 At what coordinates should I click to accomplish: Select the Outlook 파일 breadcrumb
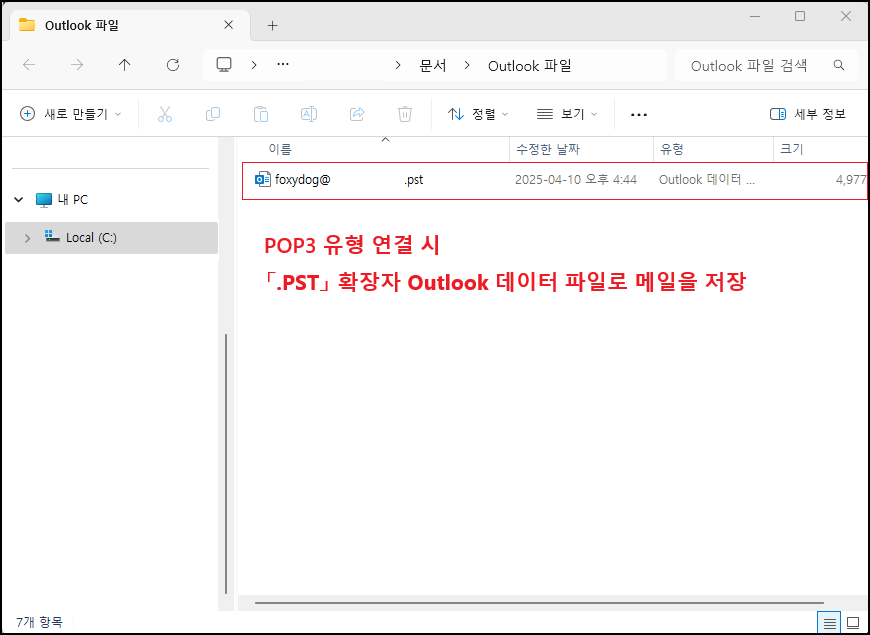(530, 66)
